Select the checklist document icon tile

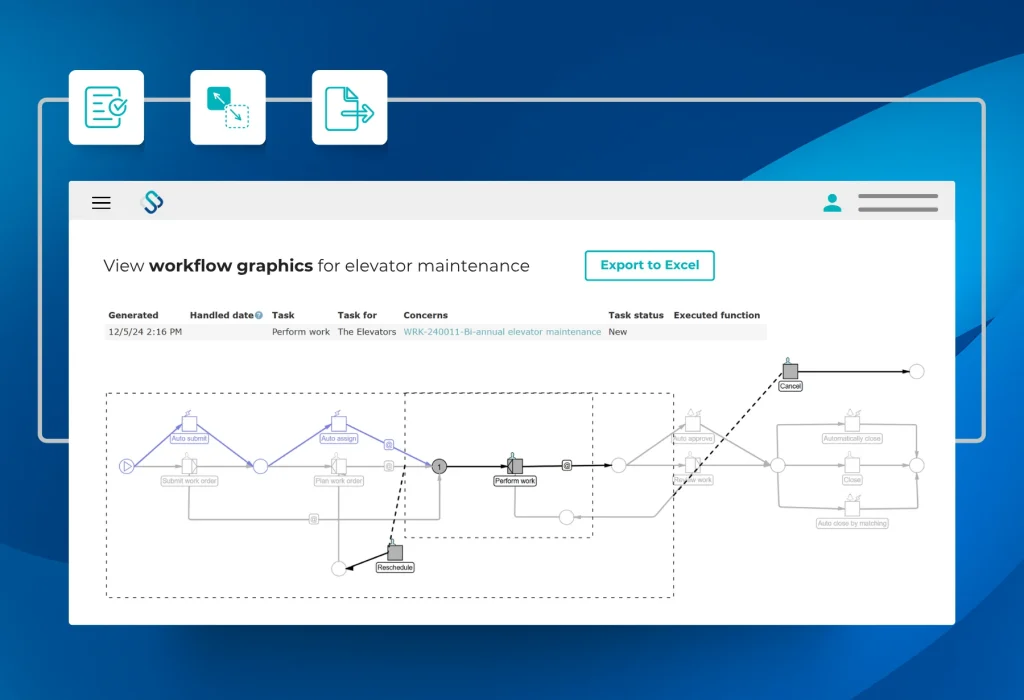click(x=106, y=107)
